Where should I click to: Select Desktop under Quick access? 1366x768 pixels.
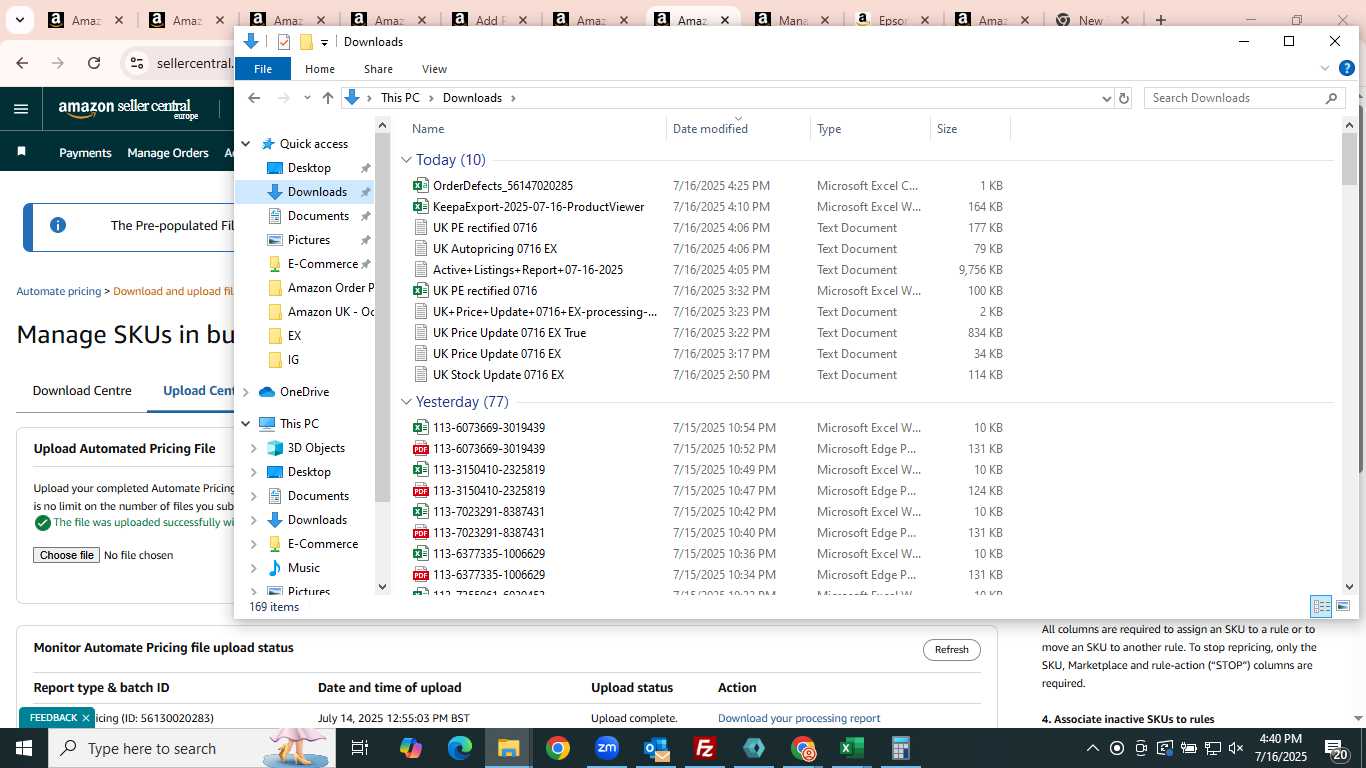309,168
